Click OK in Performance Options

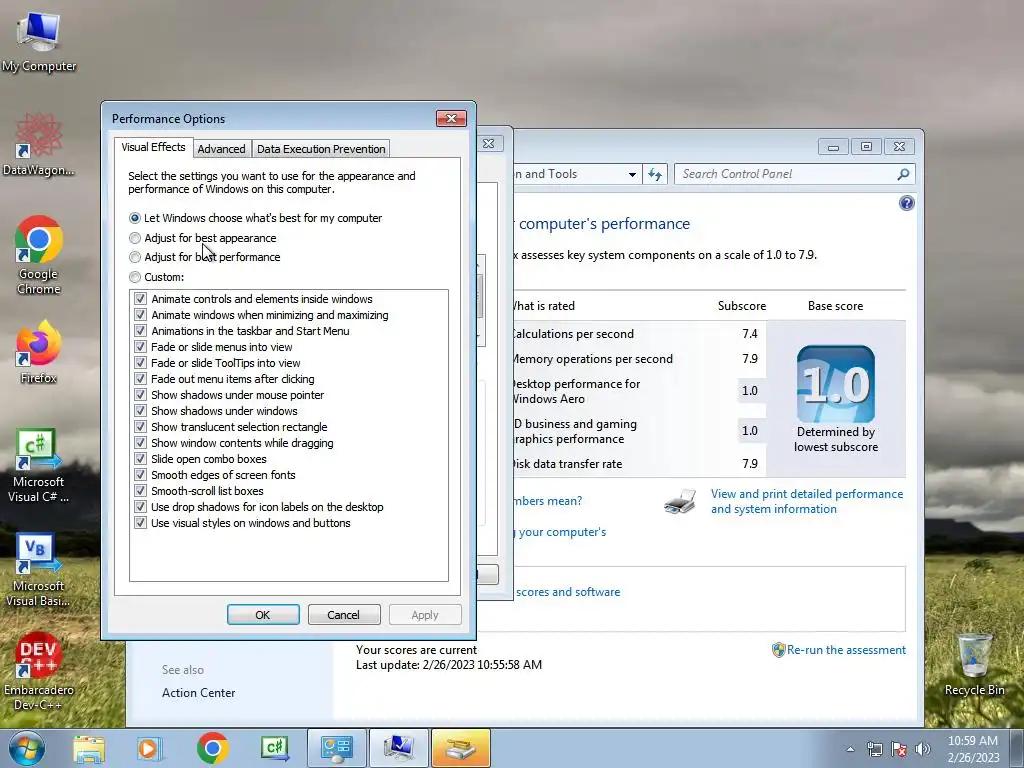pos(263,615)
